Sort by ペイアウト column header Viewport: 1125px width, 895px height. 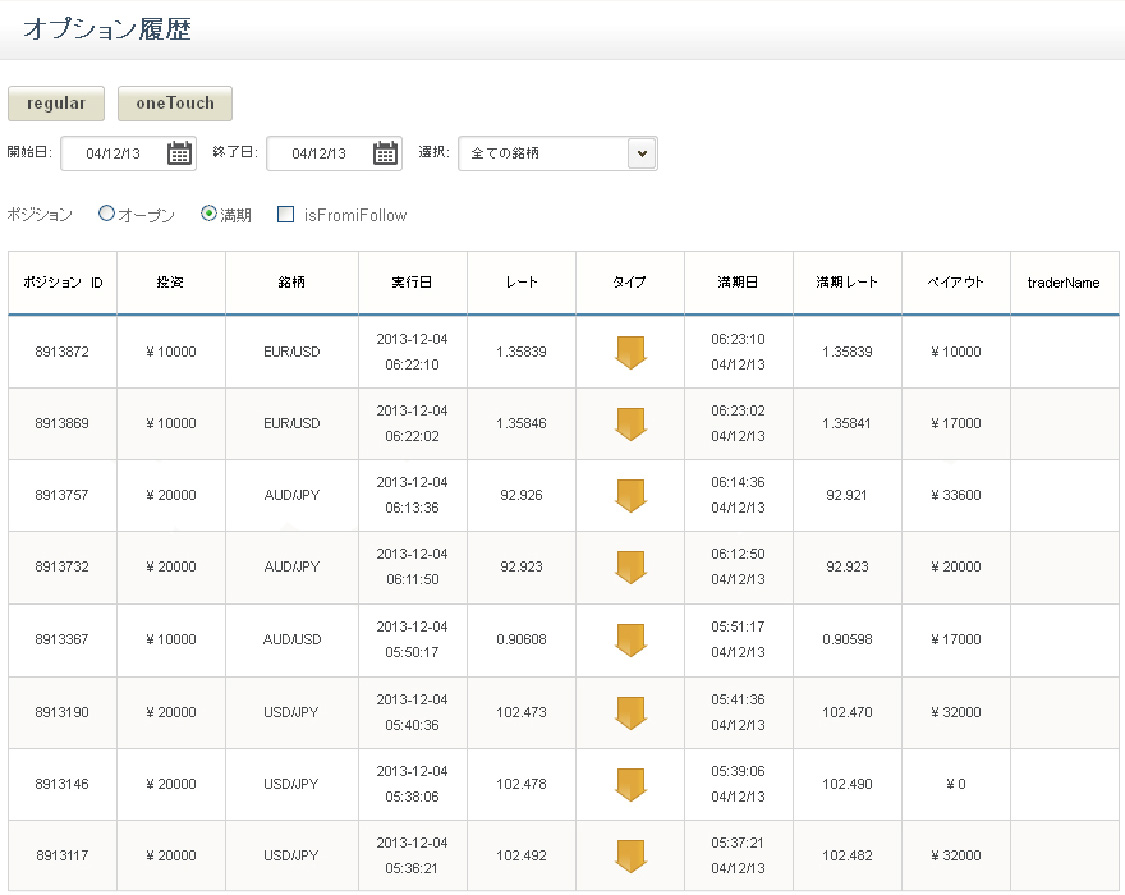pyautogui.click(x=956, y=283)
